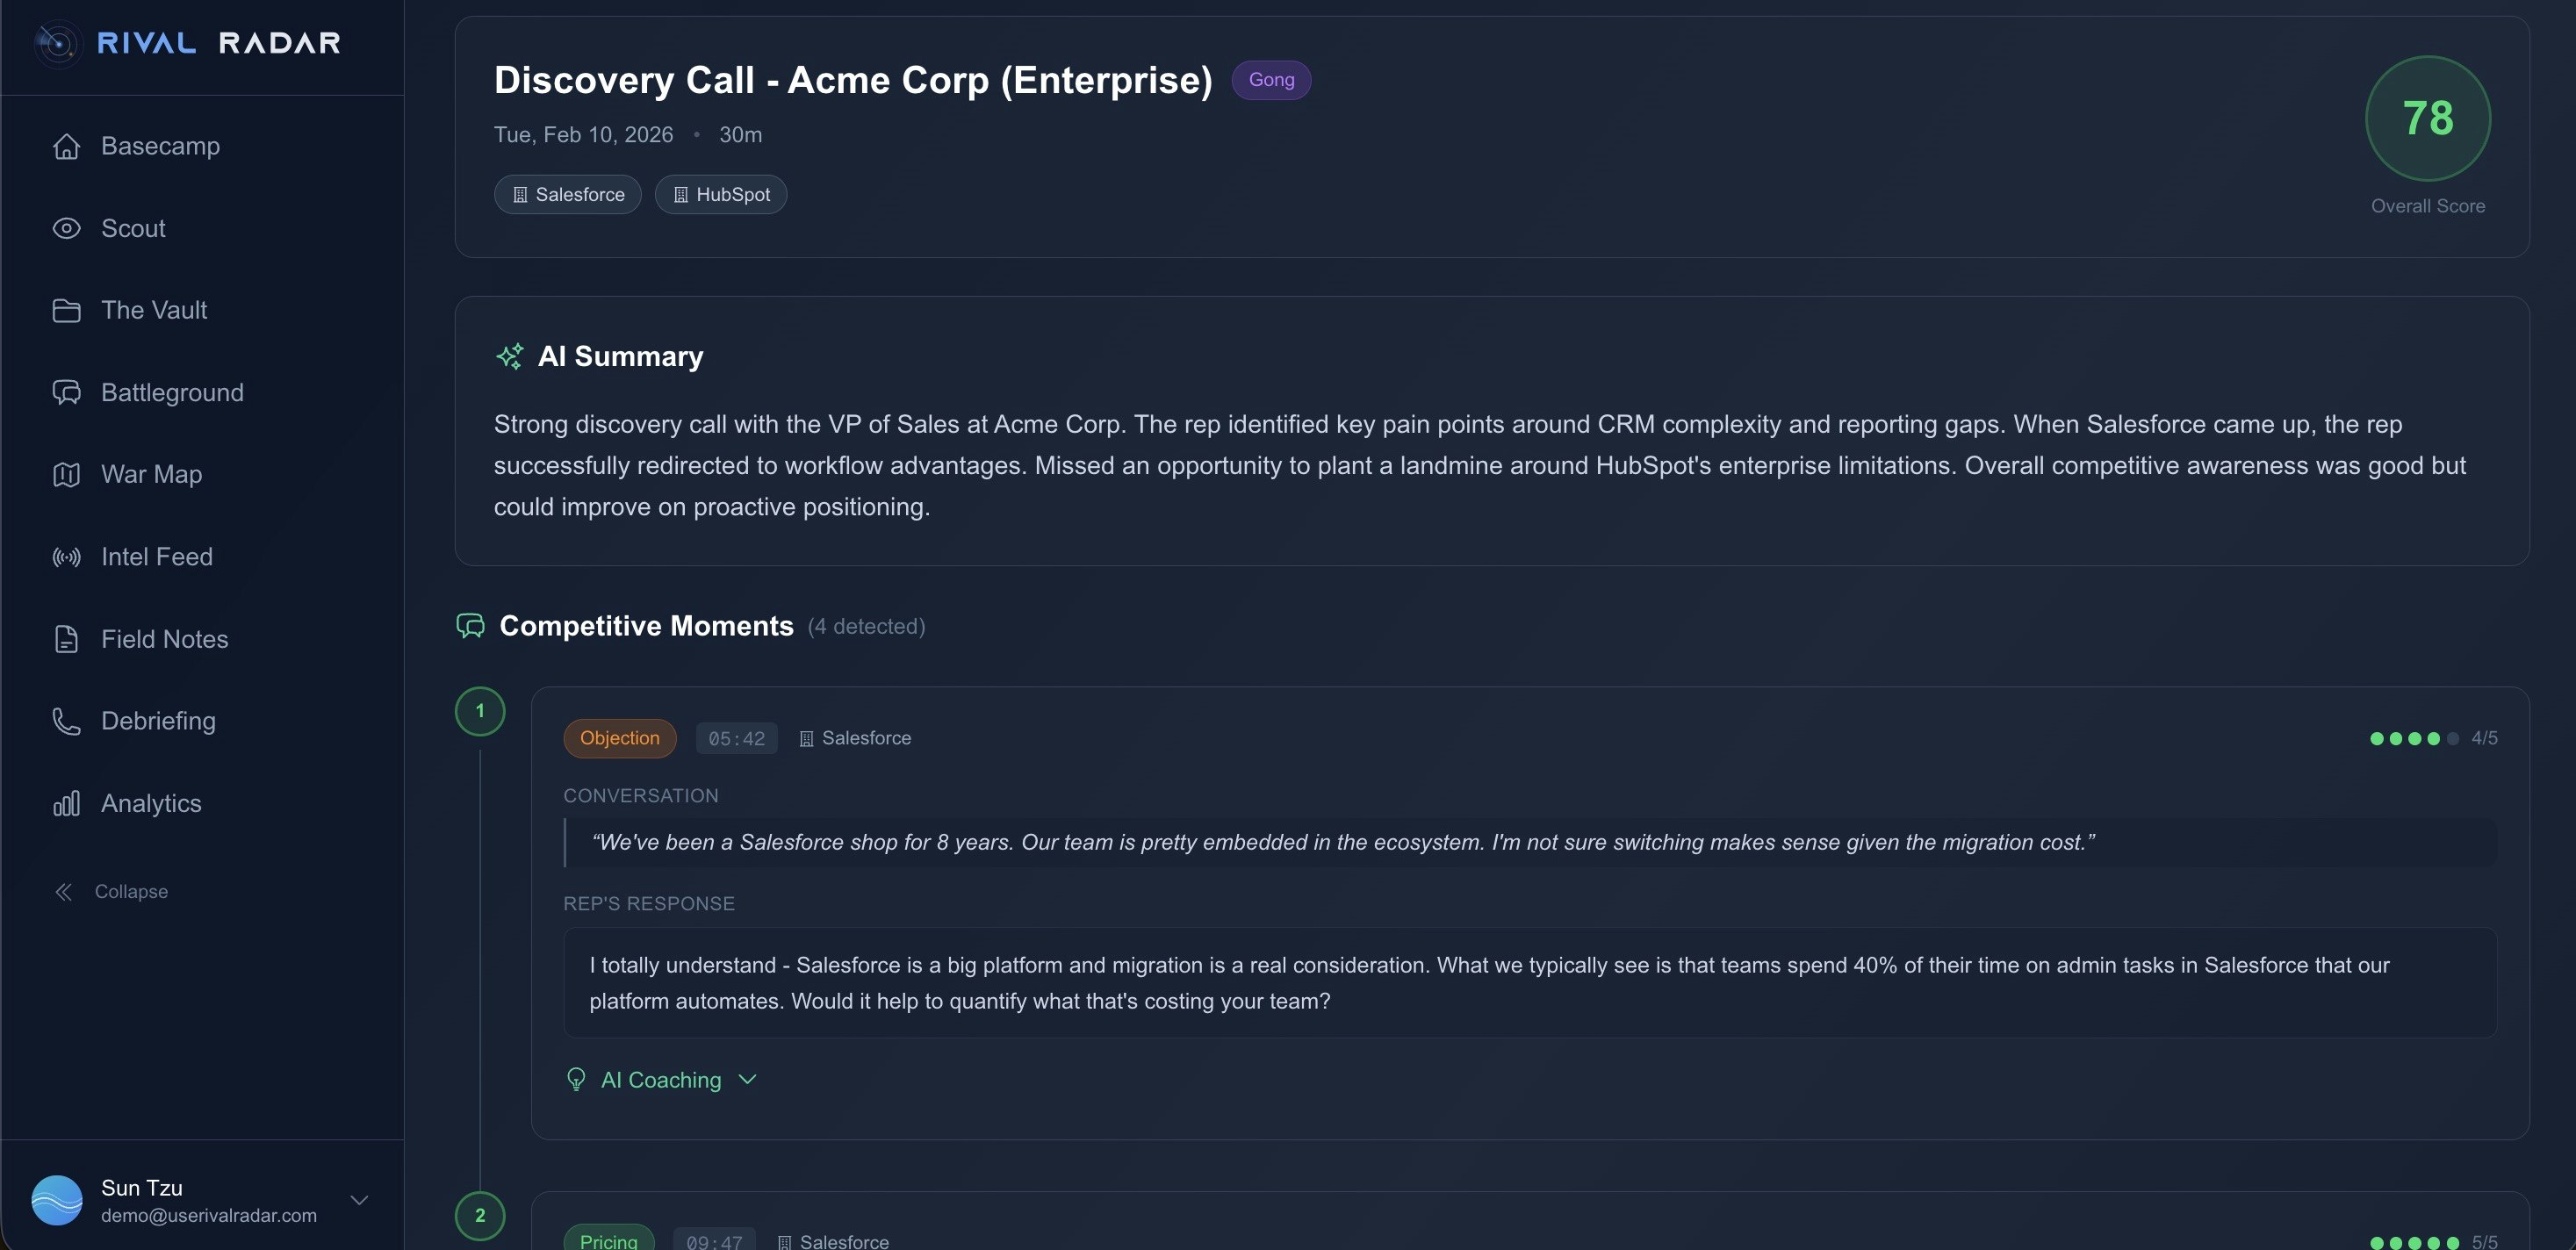This screenshot has height=1250, width=2576.
Task: Expand the AI Coaching section
Action: 661,1080
